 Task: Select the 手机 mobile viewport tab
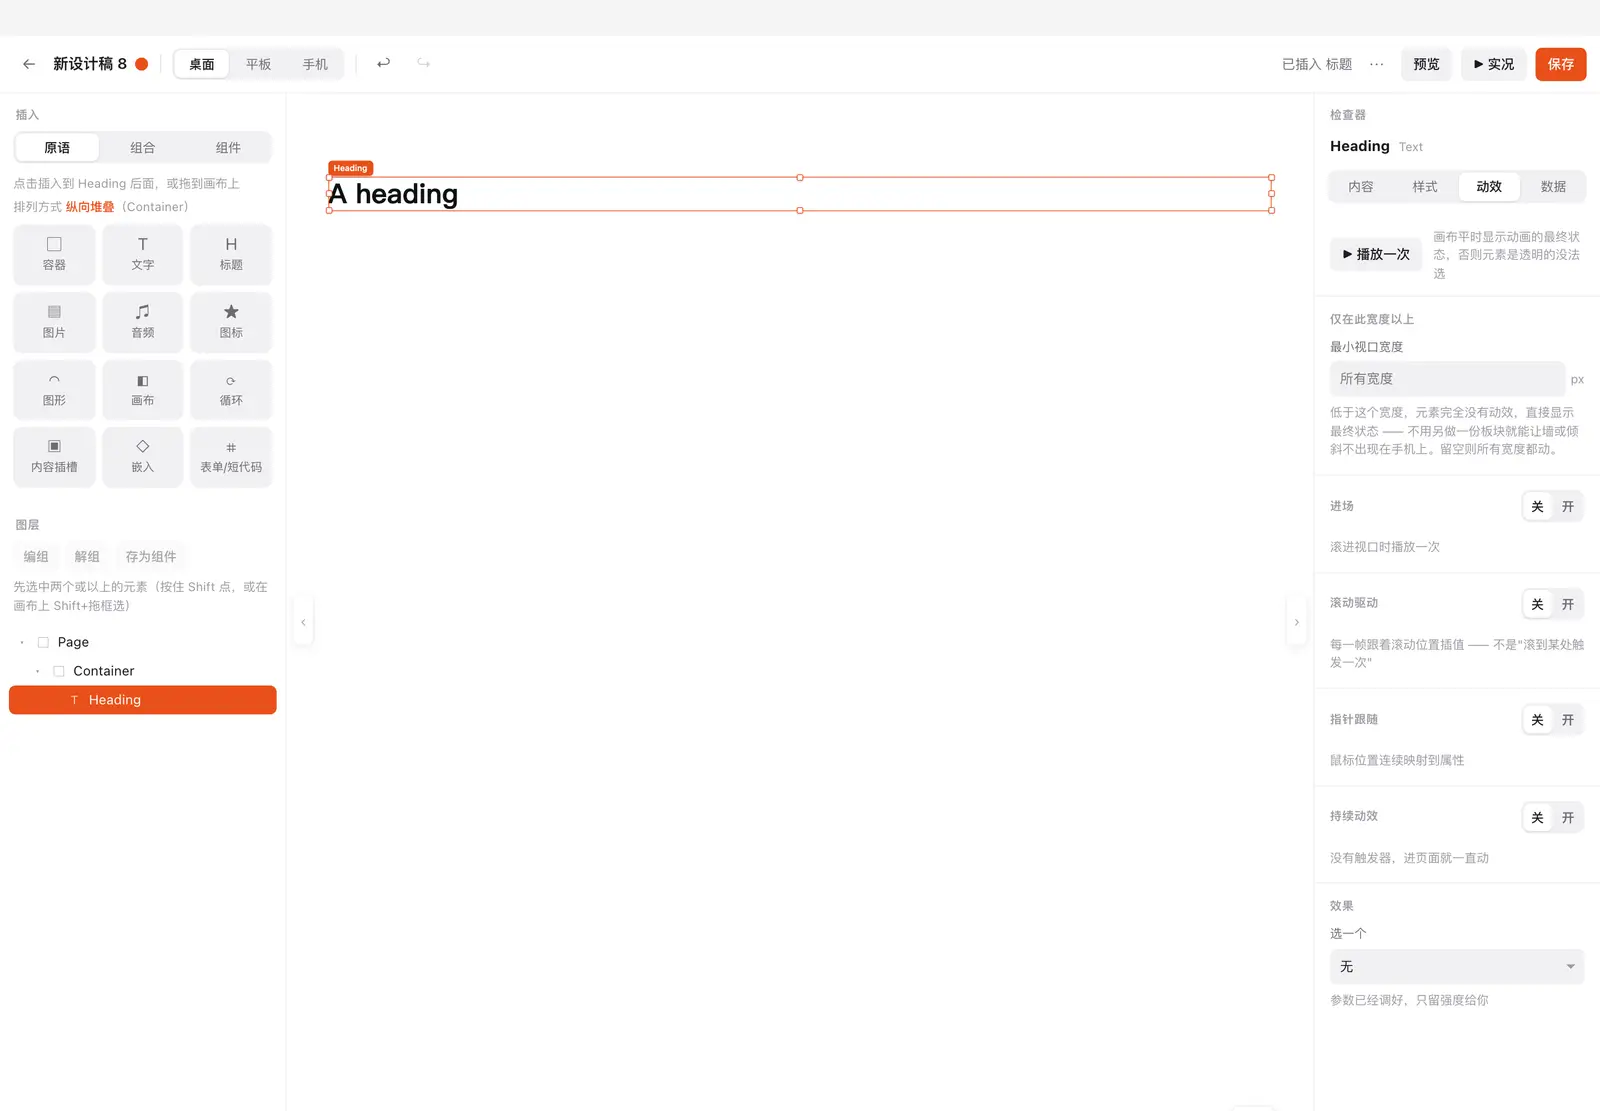point(315,64)
